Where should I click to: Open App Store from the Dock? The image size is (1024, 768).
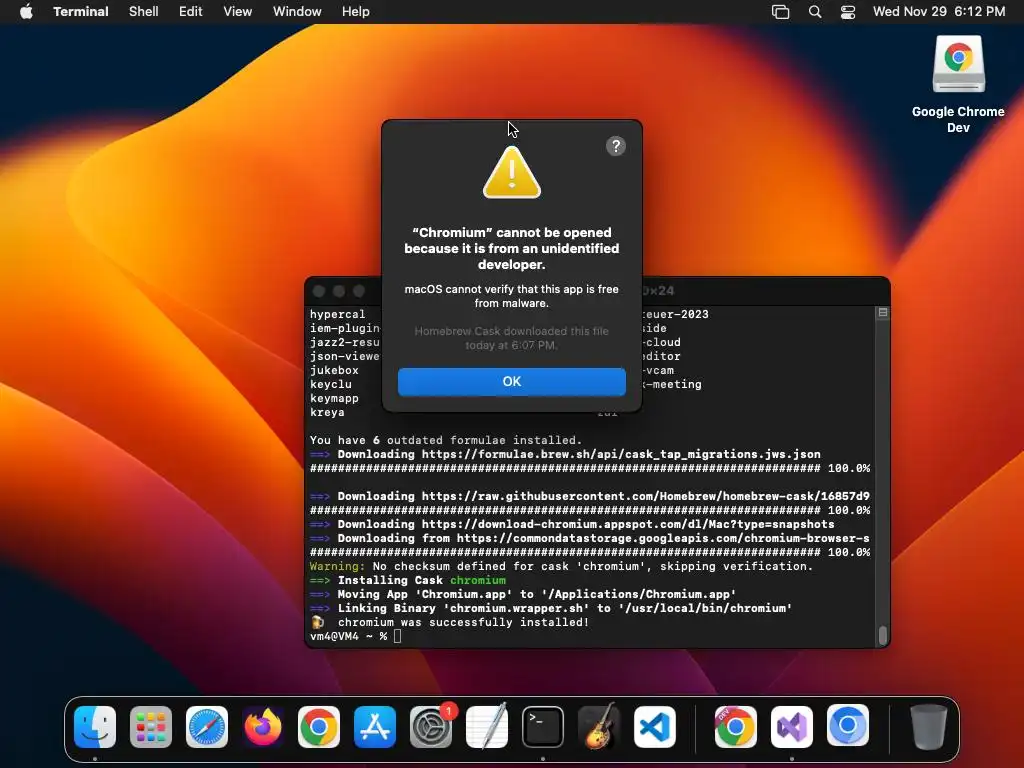click(375, 726)
